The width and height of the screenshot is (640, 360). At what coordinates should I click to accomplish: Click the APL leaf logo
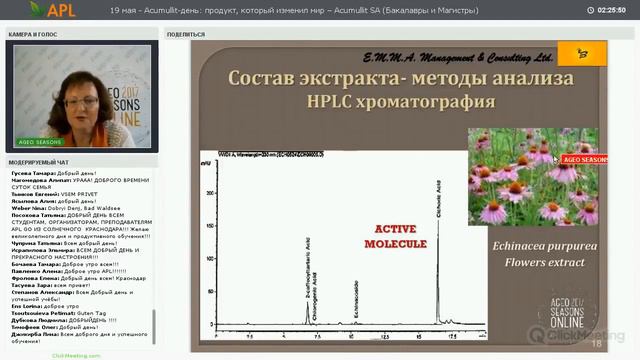pos(53,9)
